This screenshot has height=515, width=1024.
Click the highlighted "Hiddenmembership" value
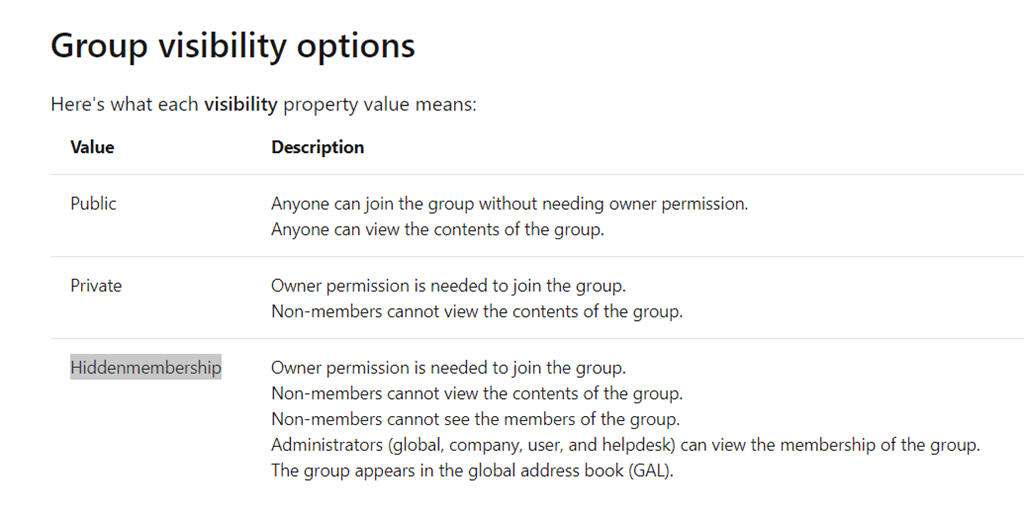[146, 367]
